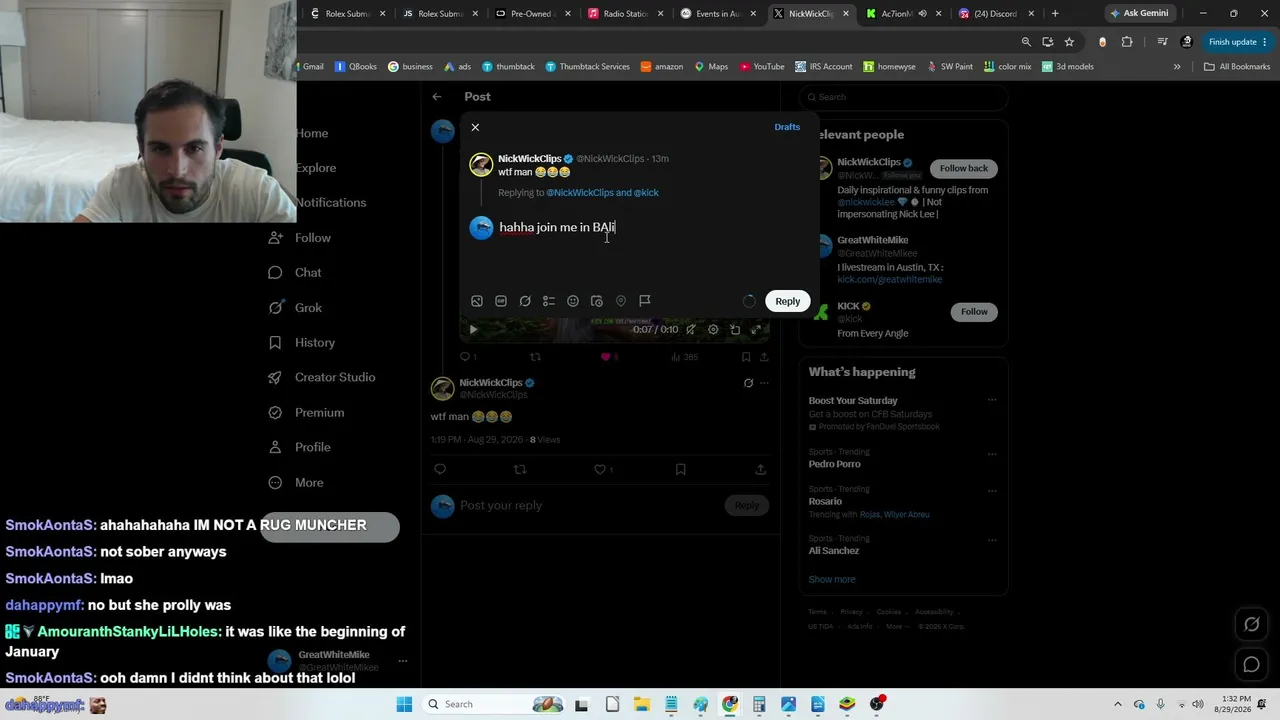Submit the reply with Reply button
The image size is (1280, 720).
(788, 301)
